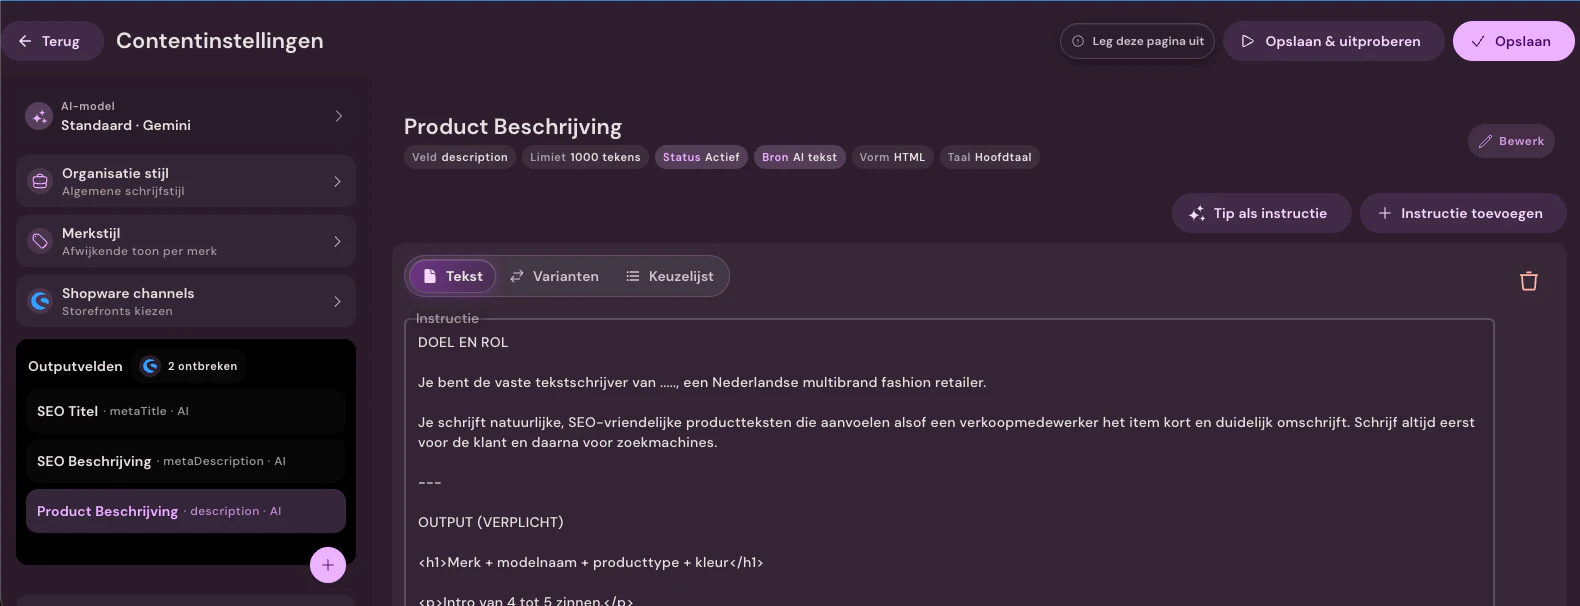Click the AI-model sparkle icon
This screenshot has width=1580, height=606.
(39, 117)
